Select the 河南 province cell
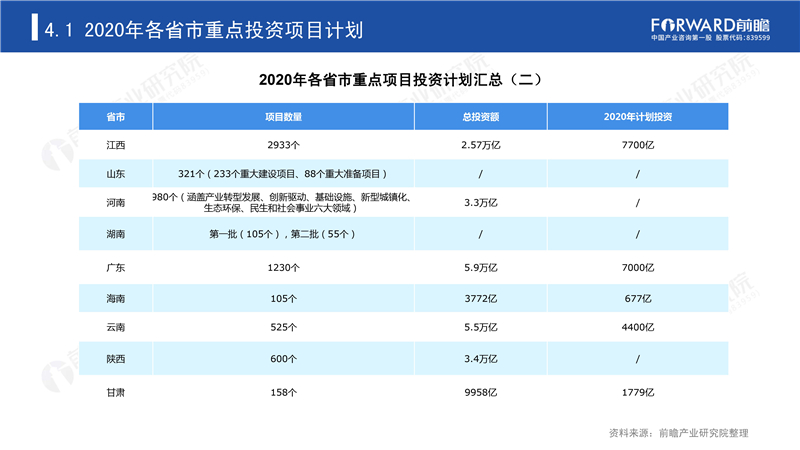800x450 pixels. 115,203
